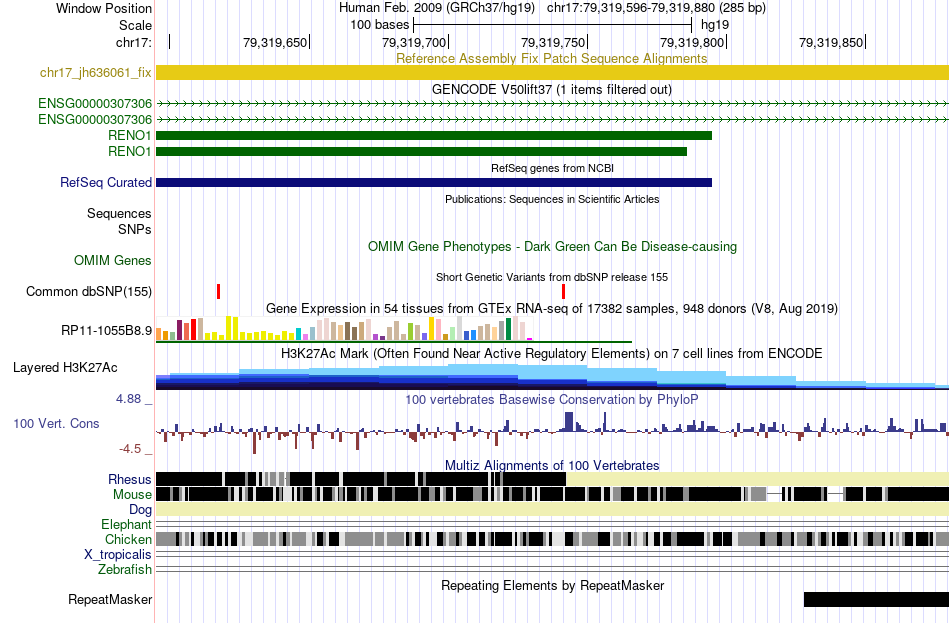Open 100 vertebrates Basewise Conservation by PhyloP title
Viewport: 950px width, 623px height.
[x=551, y=400]
